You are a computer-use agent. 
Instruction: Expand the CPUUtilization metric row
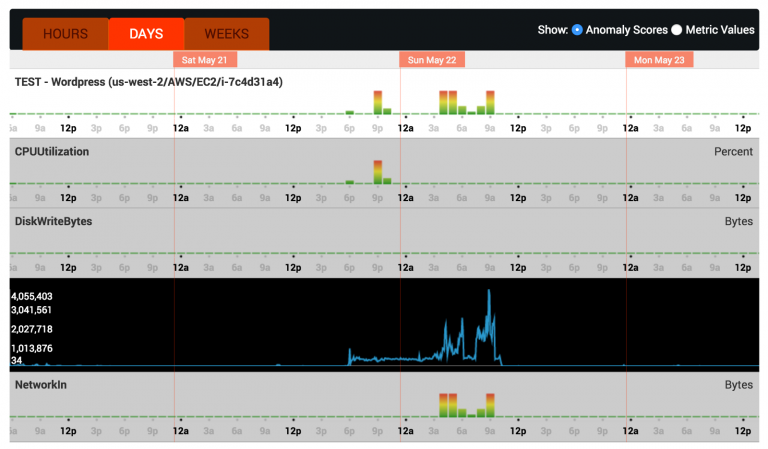[52, 152]
